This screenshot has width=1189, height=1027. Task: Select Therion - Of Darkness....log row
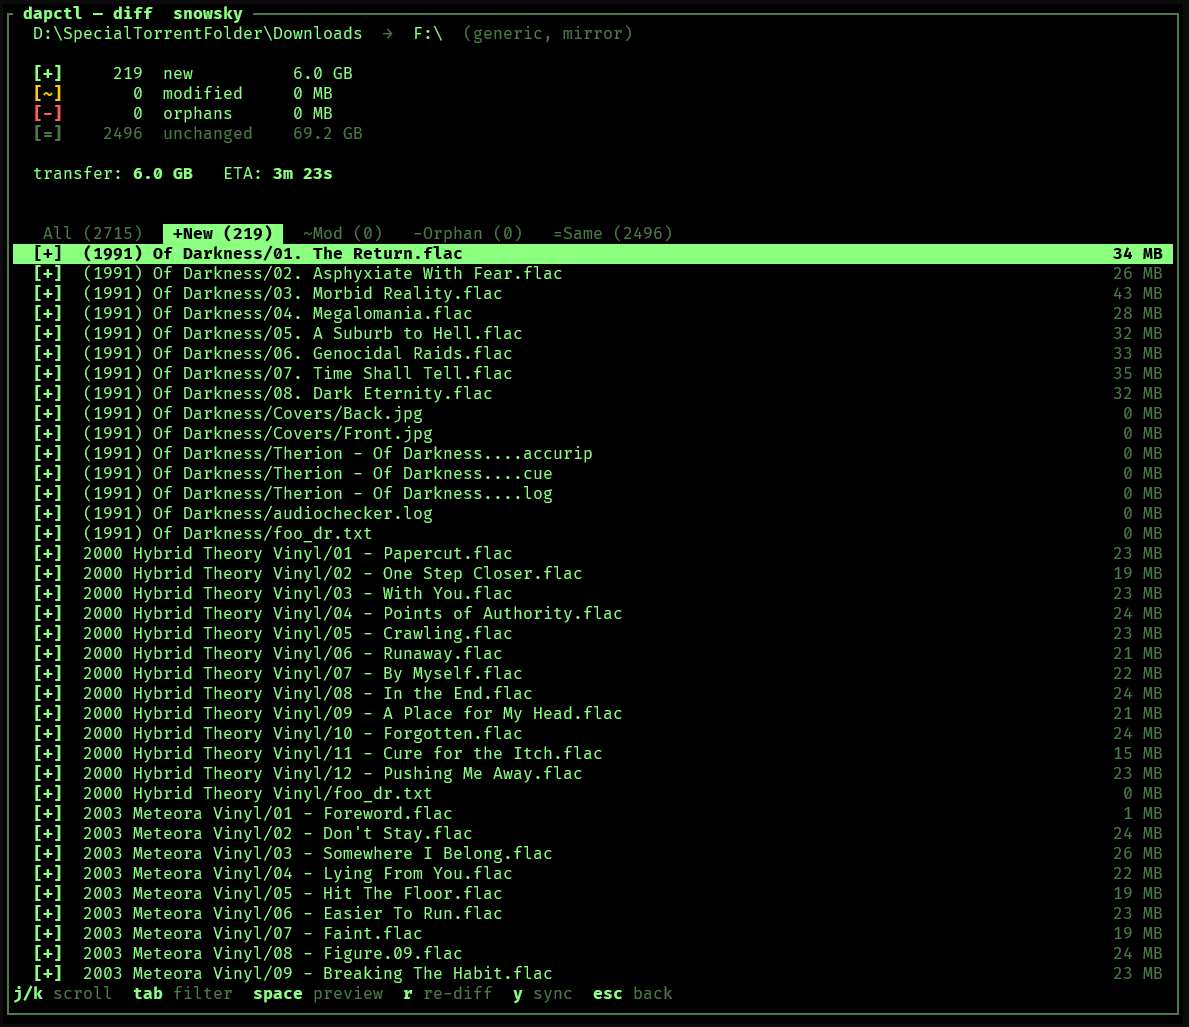pos(593,494)
